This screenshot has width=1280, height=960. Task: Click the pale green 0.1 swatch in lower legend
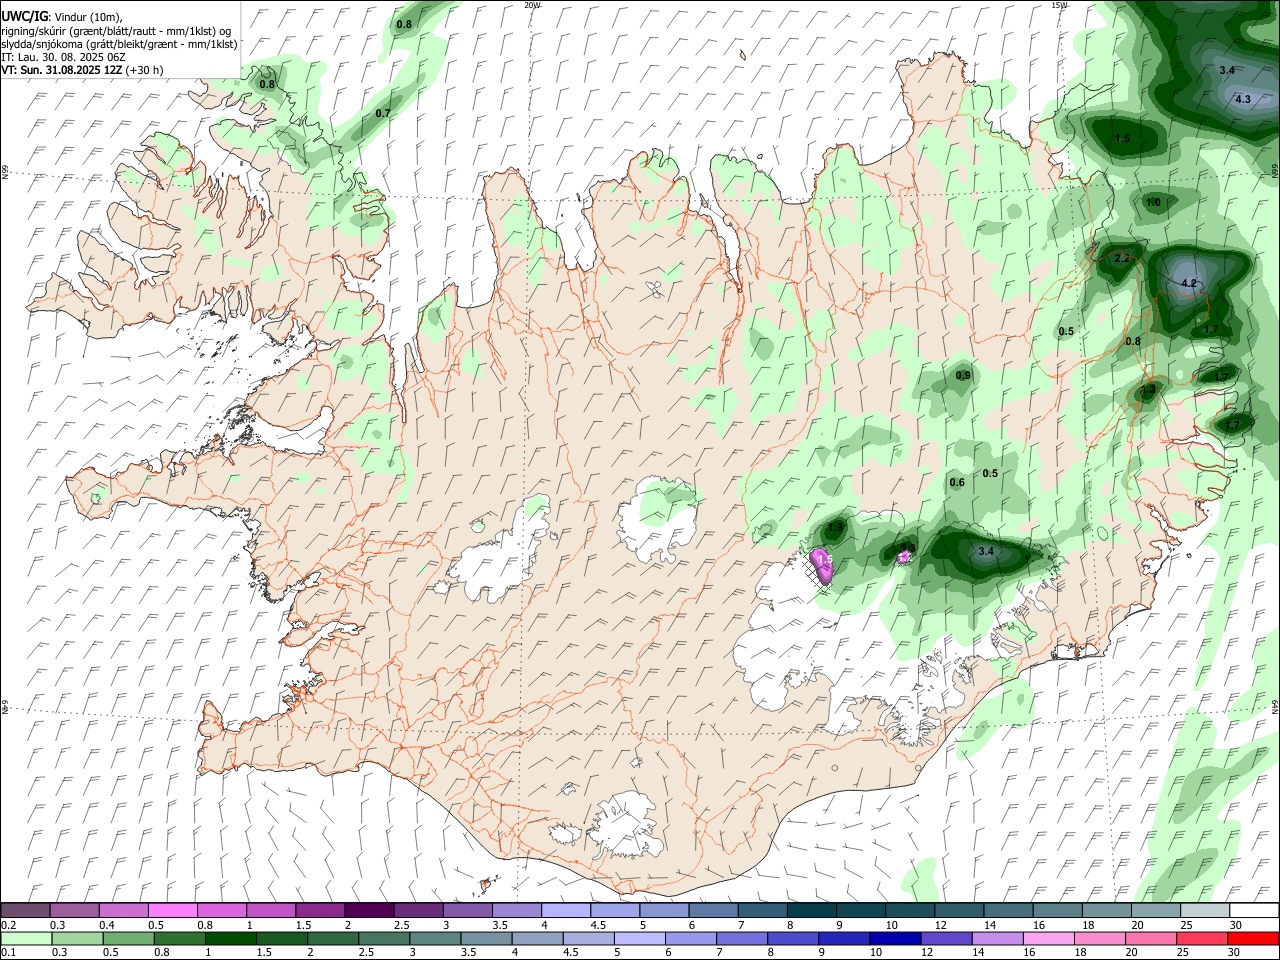pos(25,938)
